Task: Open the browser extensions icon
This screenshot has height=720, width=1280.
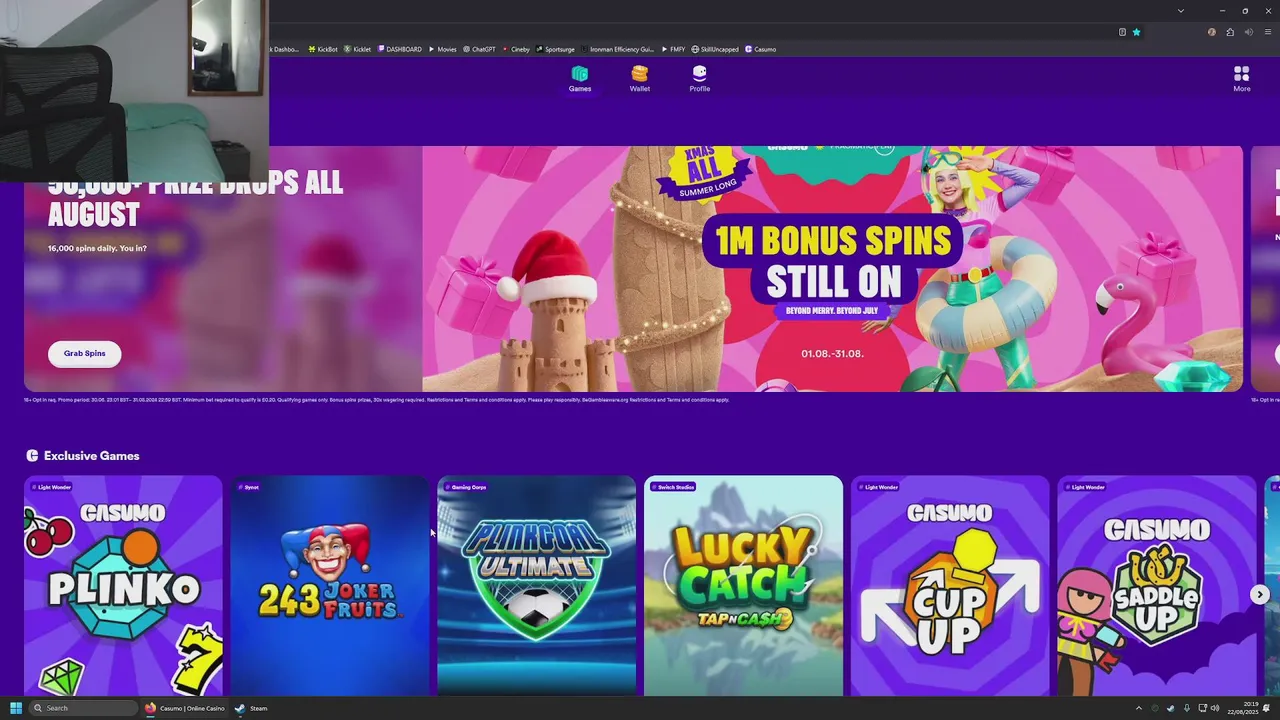Action: [x=1230, y=32]
